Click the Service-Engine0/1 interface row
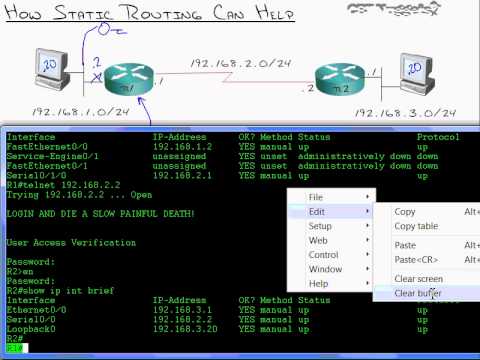 click(223, 156)
